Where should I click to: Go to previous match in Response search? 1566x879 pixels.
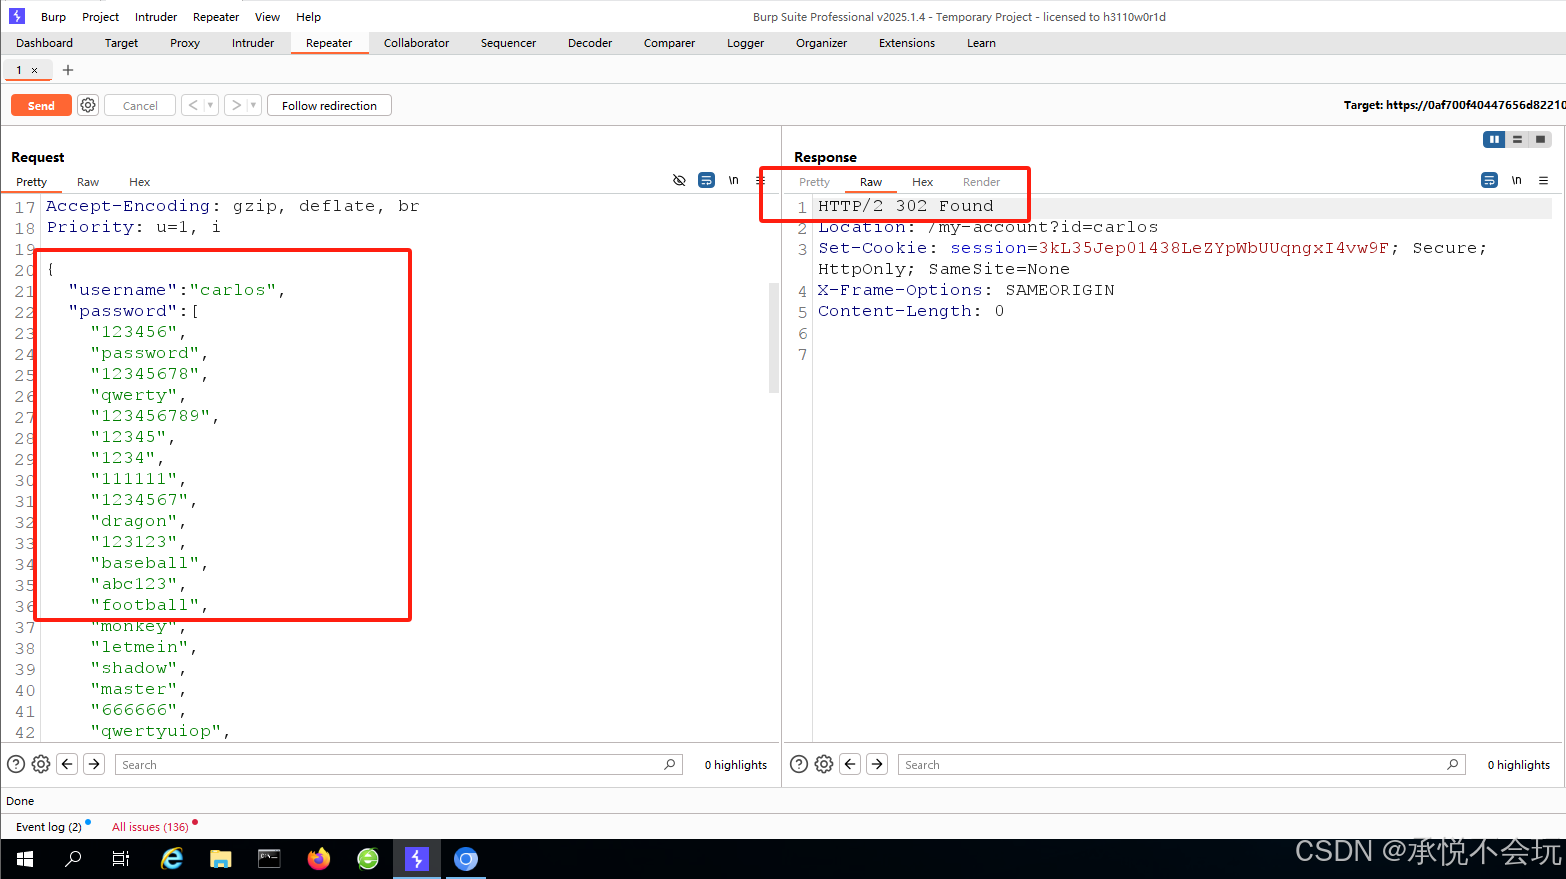(850, 764)
